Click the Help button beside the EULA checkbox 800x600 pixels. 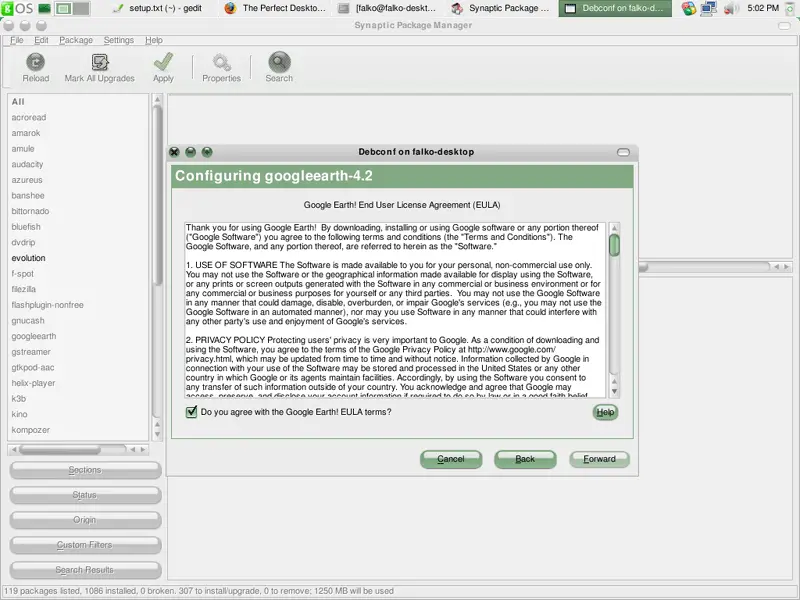tap(606, 412)
